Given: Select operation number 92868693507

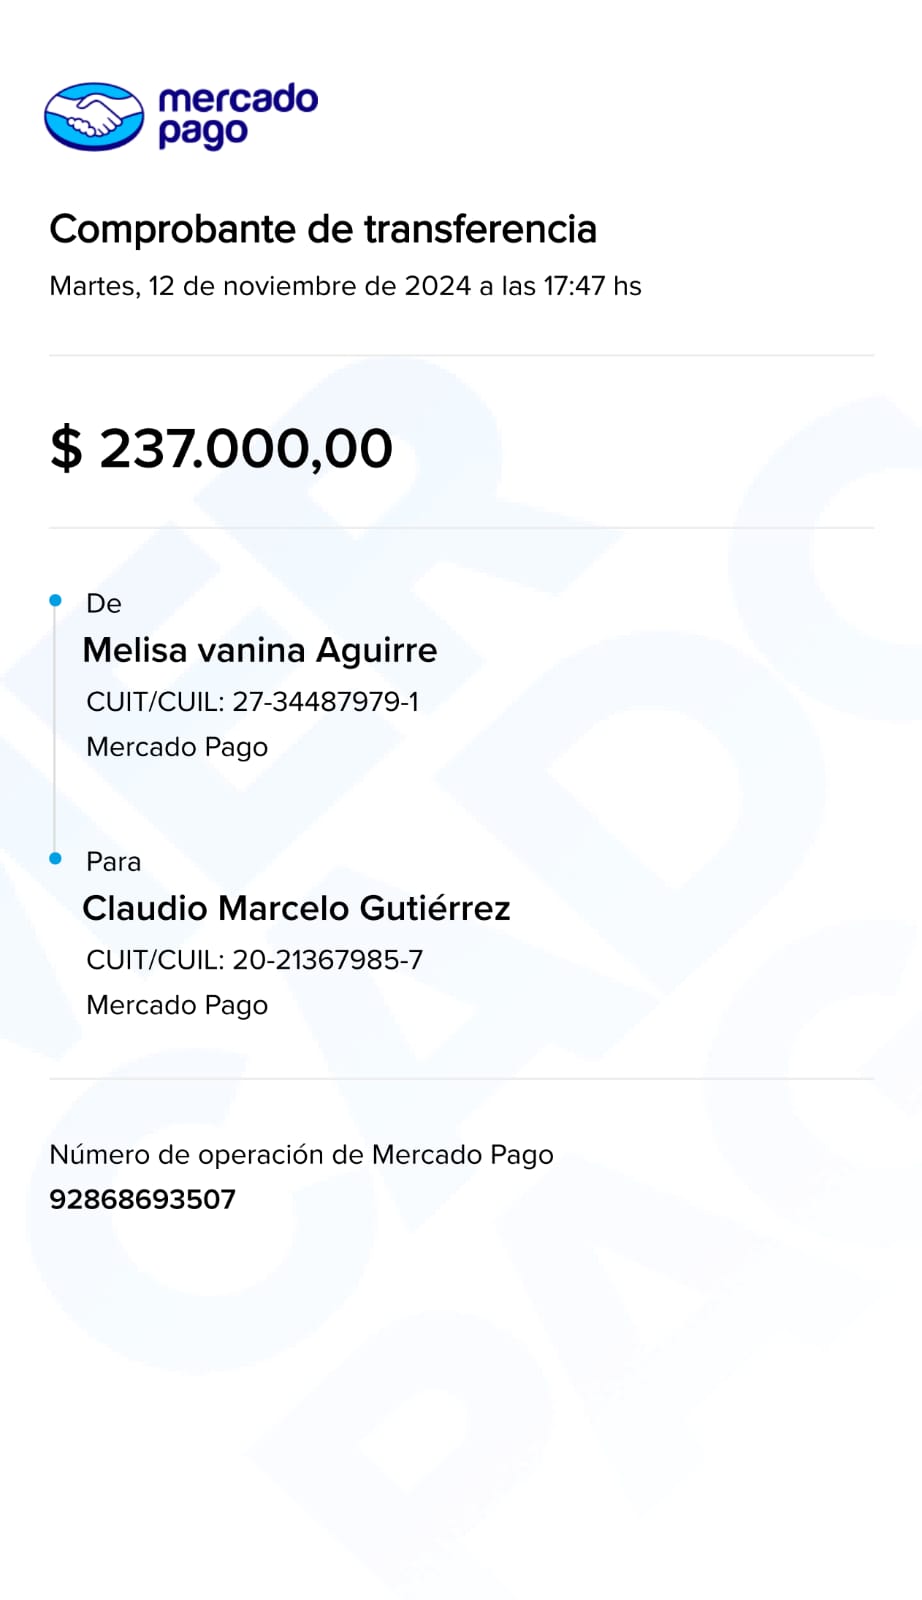Looking at the screenshot, I should [x=142, y=1199].
